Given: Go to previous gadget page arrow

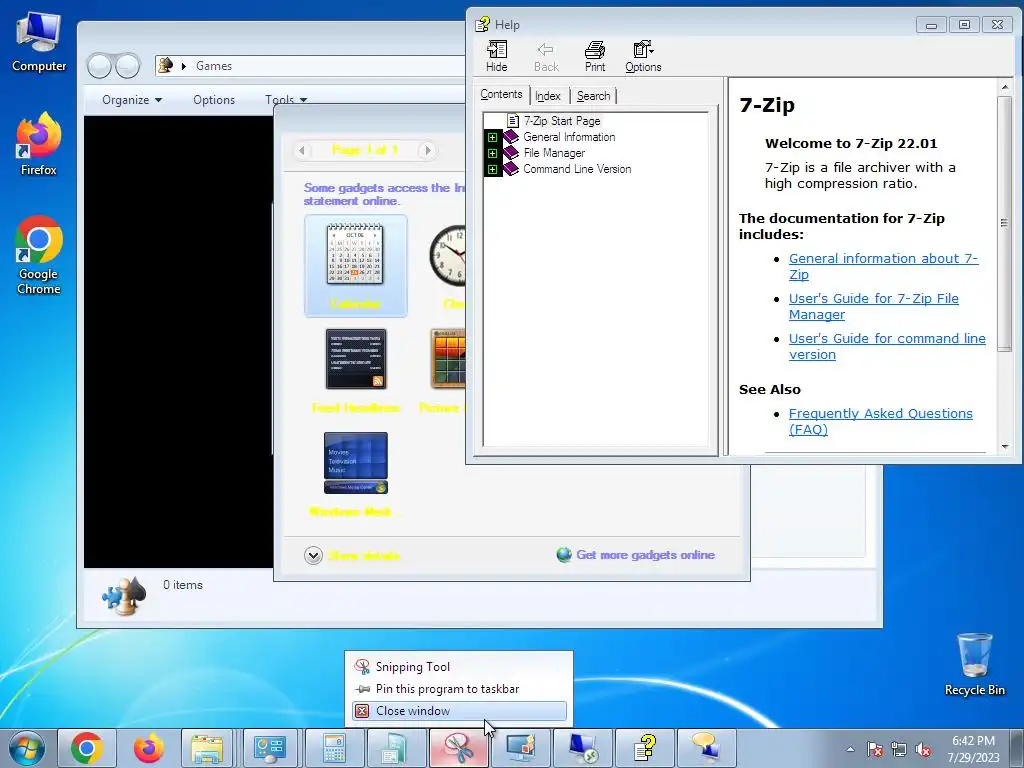Looking at the screenshot, I should [x=302, y=150].
